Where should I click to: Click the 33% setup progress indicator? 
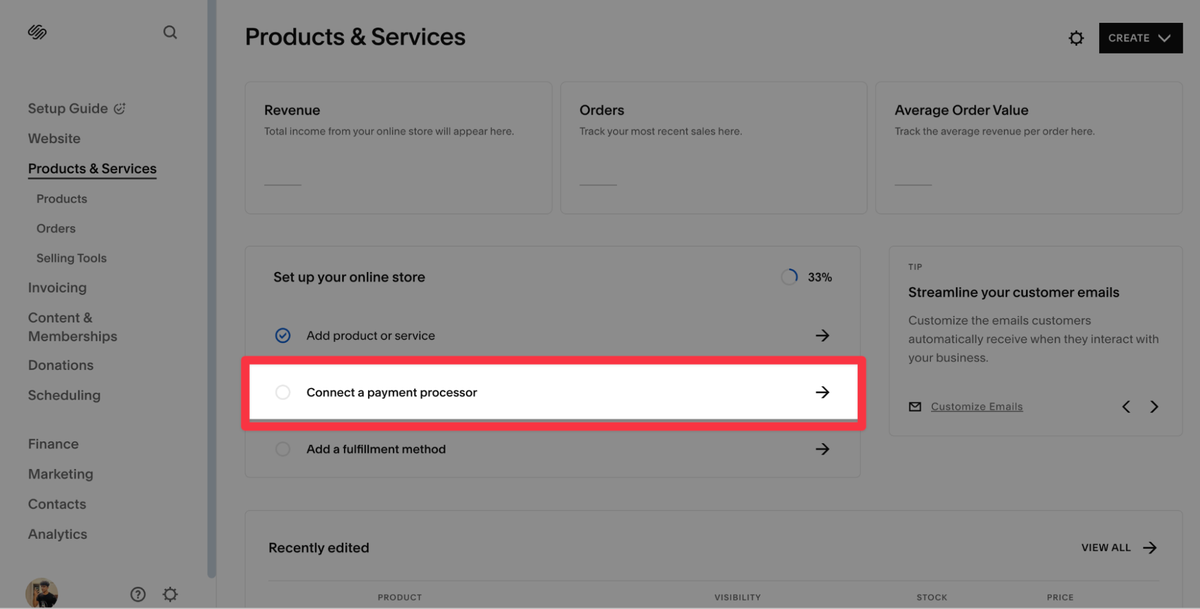806,276
